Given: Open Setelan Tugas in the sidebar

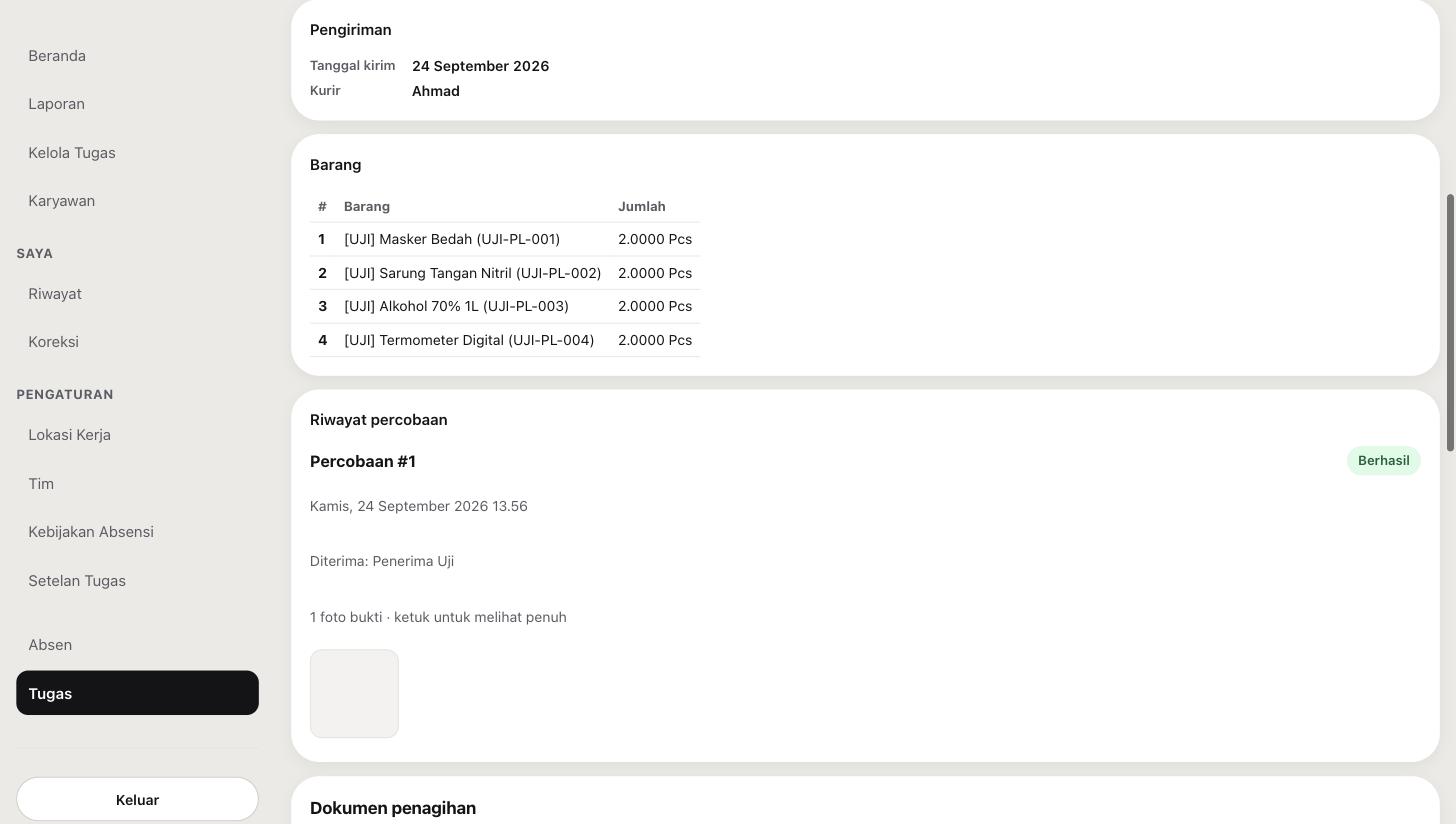Looking at the screenshot, I should click(x=137, y=581).
